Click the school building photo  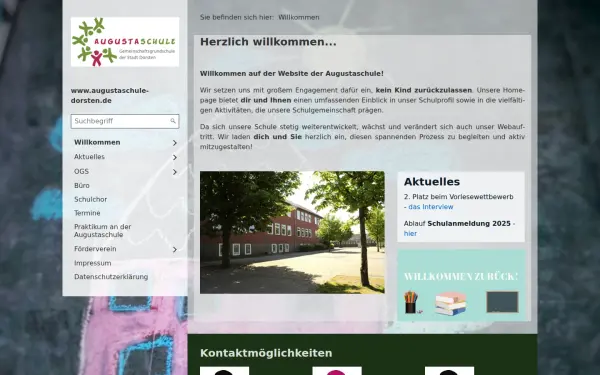tap(292, 232)
